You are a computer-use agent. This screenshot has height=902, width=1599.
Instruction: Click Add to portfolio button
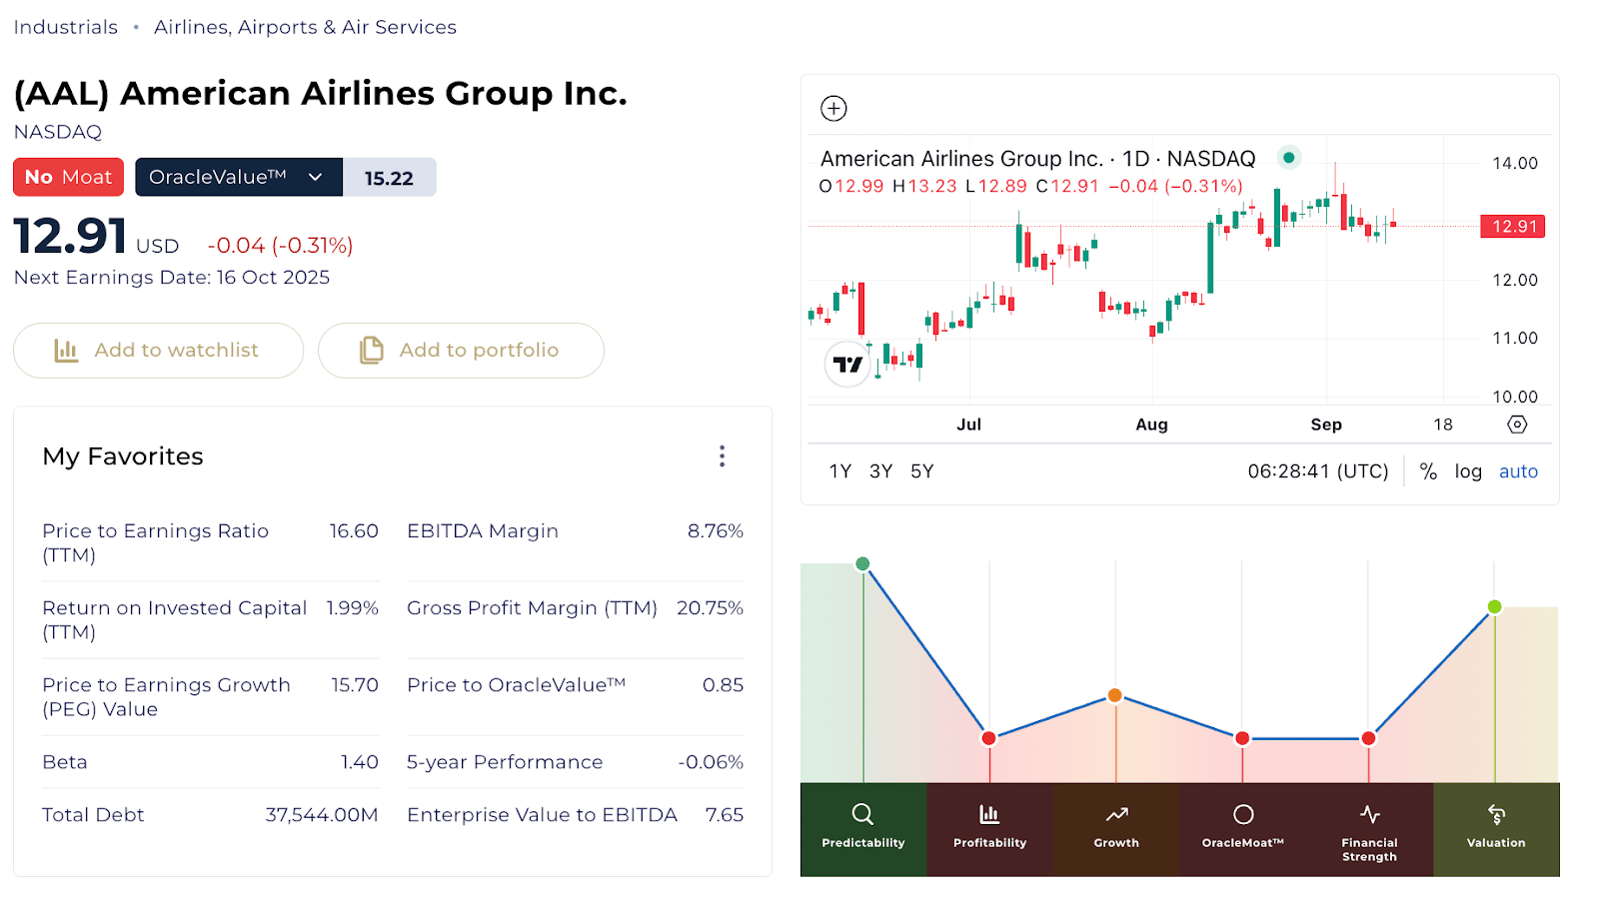[x=460, y=350]
